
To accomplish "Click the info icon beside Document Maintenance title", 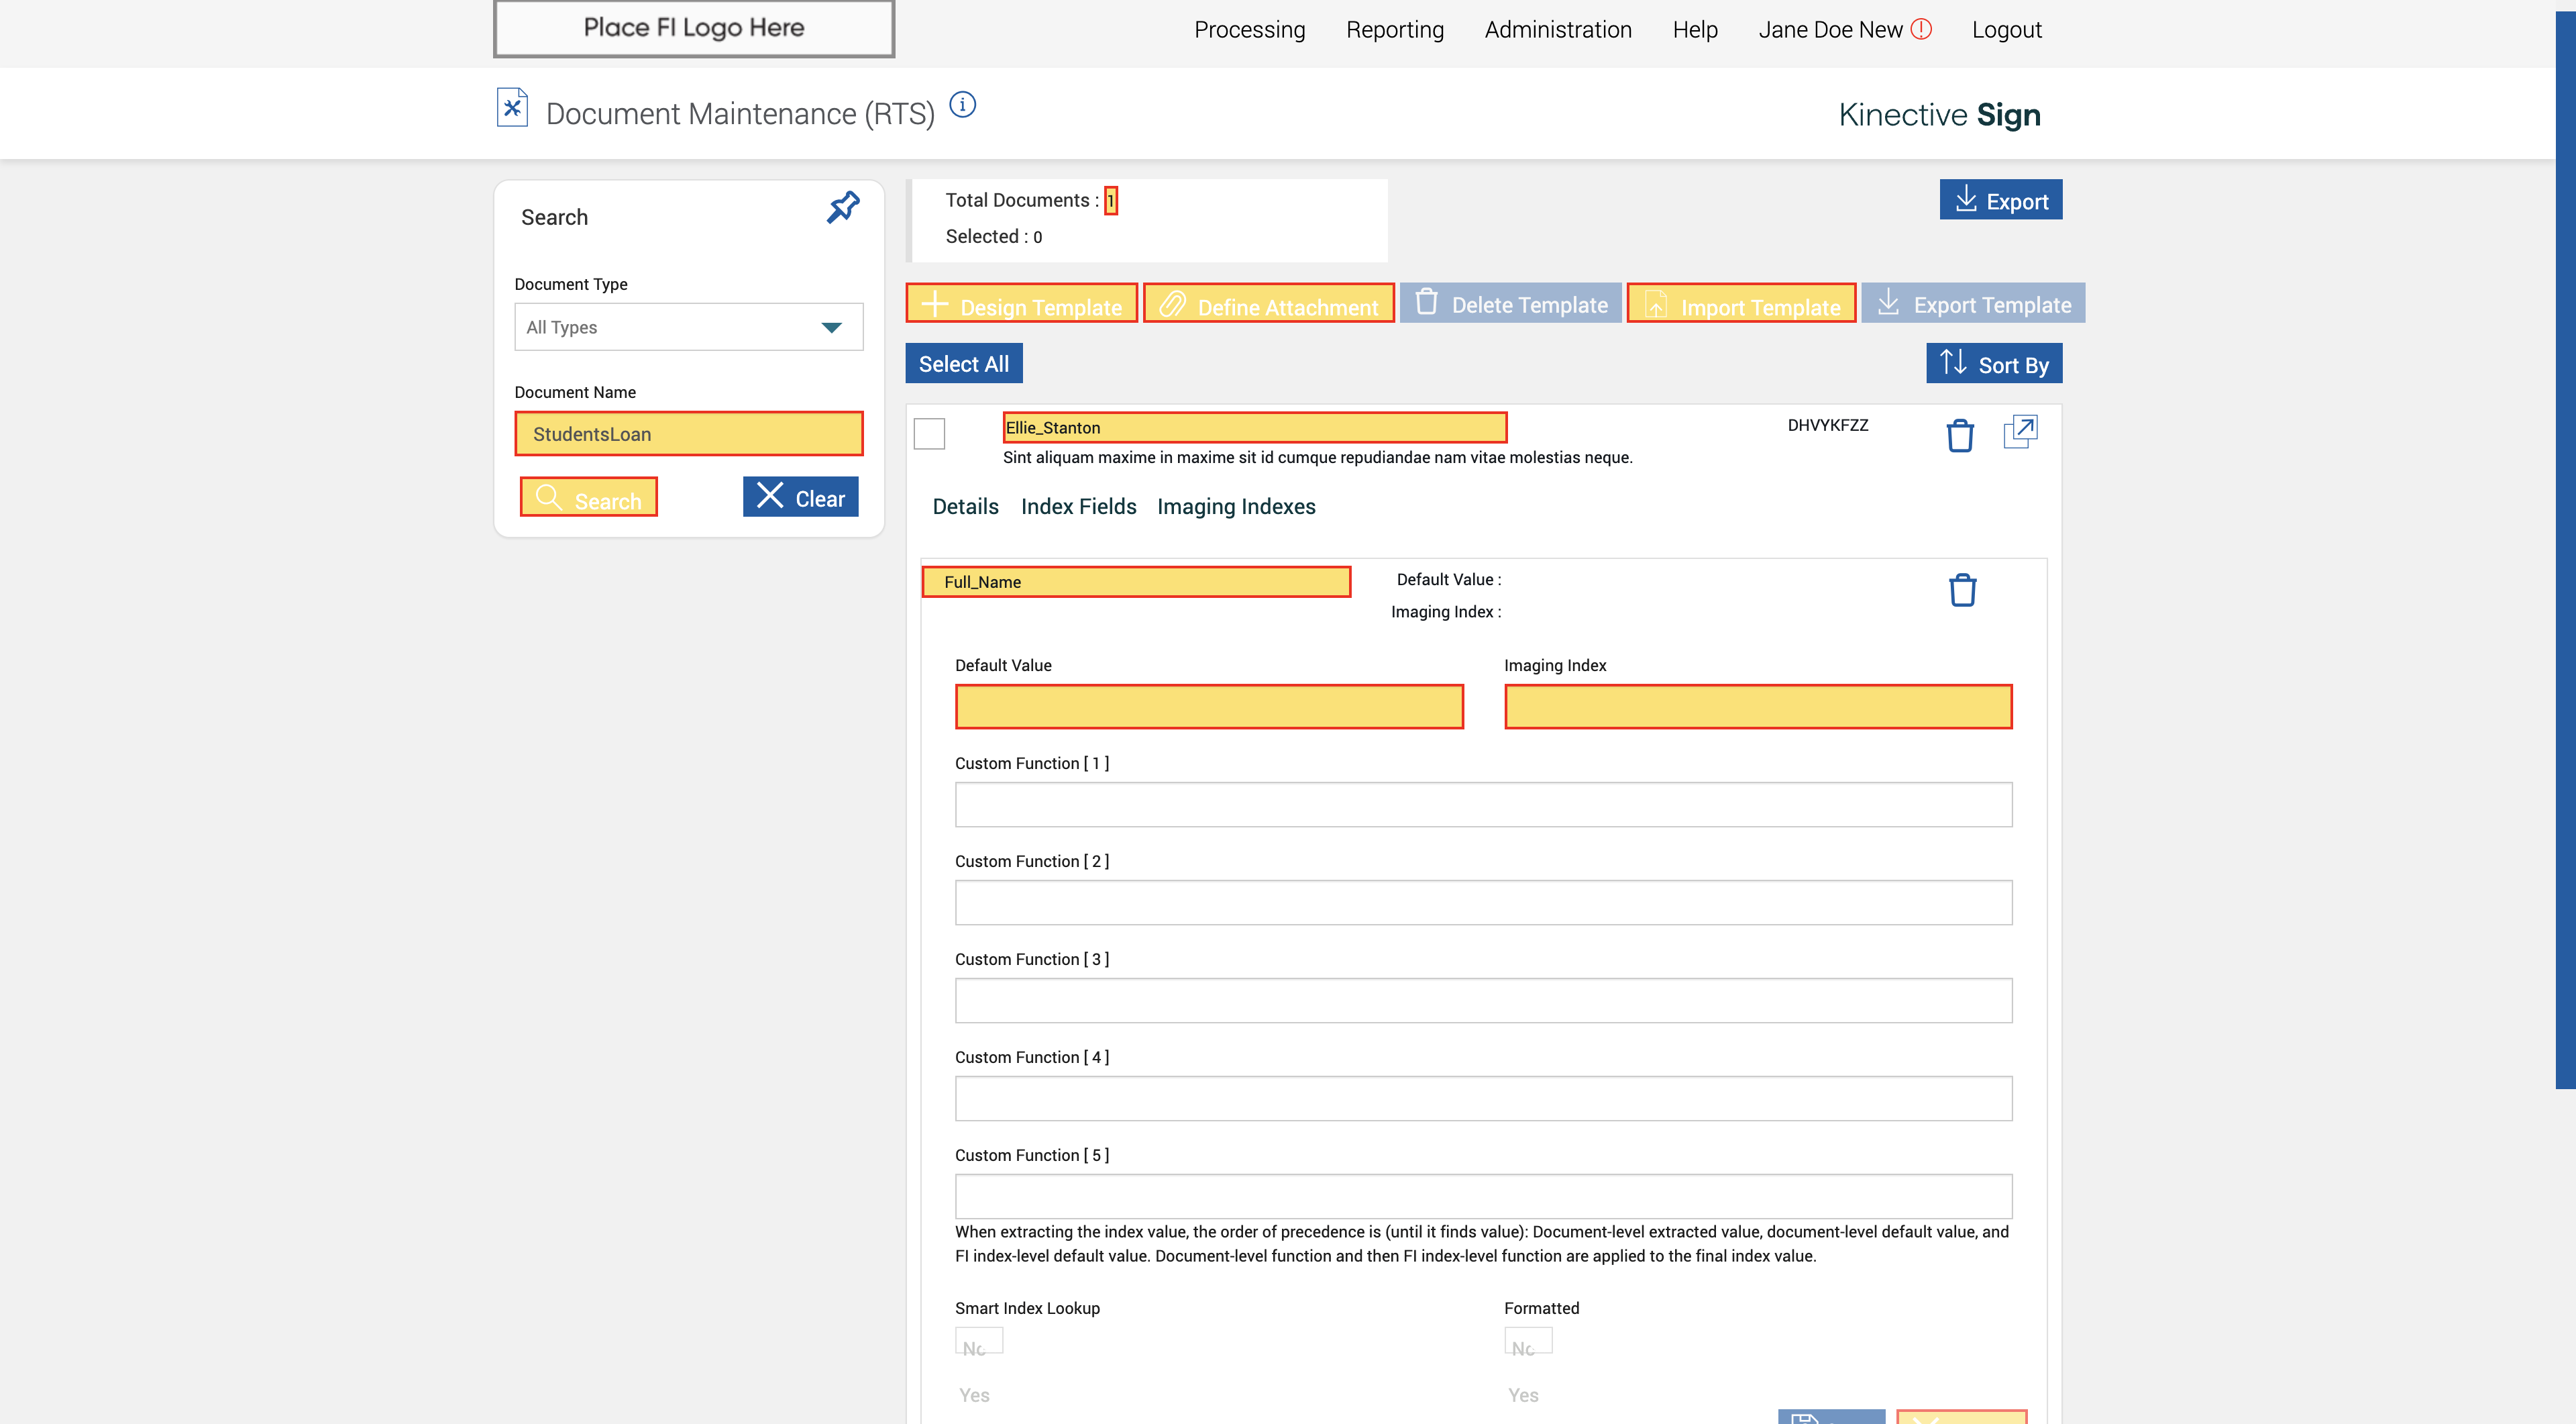I will click(x=962, y=105).
